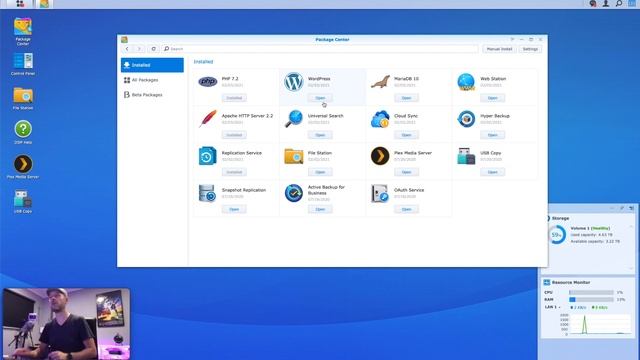The image size is (640, 360).
Task: Click File Station package icon in list
Action: point(293,156)
